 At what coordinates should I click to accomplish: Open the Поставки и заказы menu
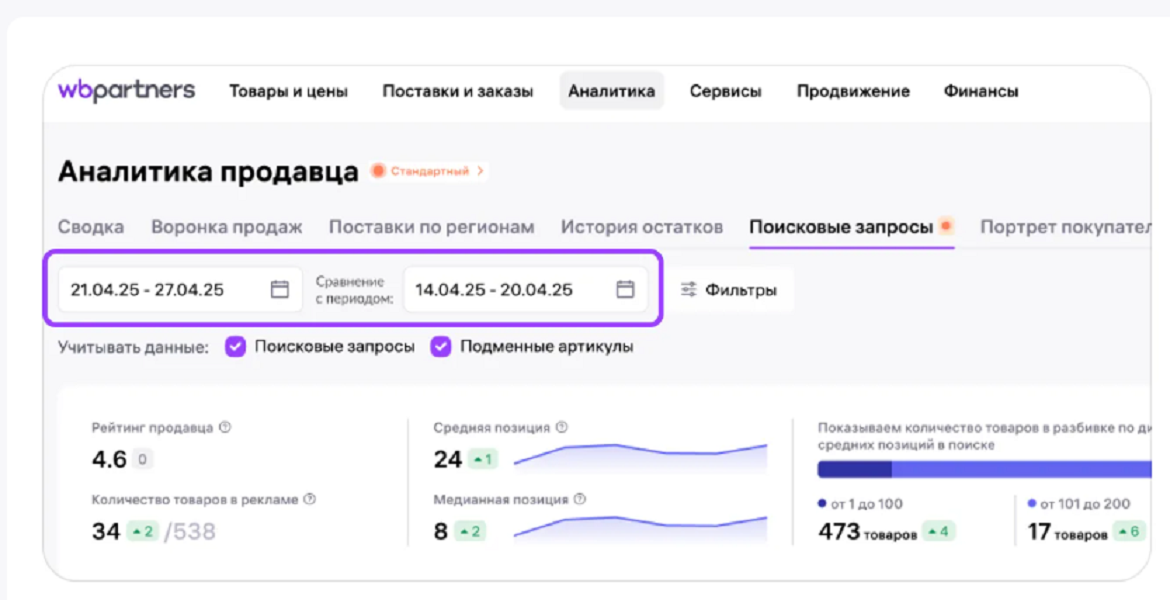pyautogui.click(x=457, y=91)
